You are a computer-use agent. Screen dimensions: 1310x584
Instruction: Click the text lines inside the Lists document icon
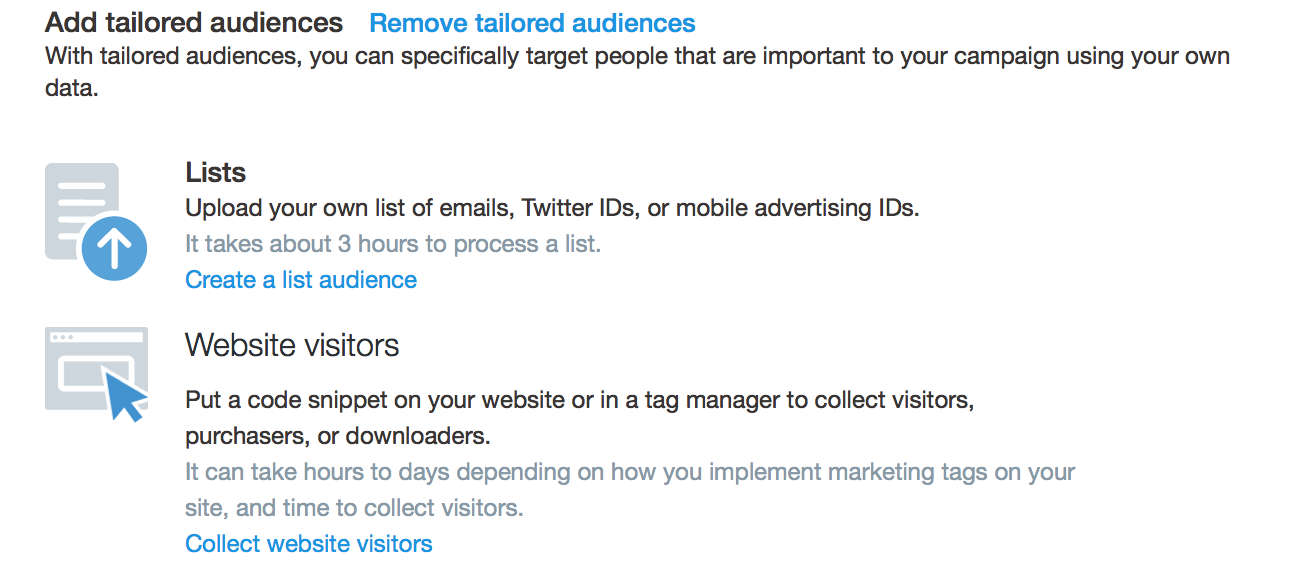pyautogui.click(x=81, y=204)
